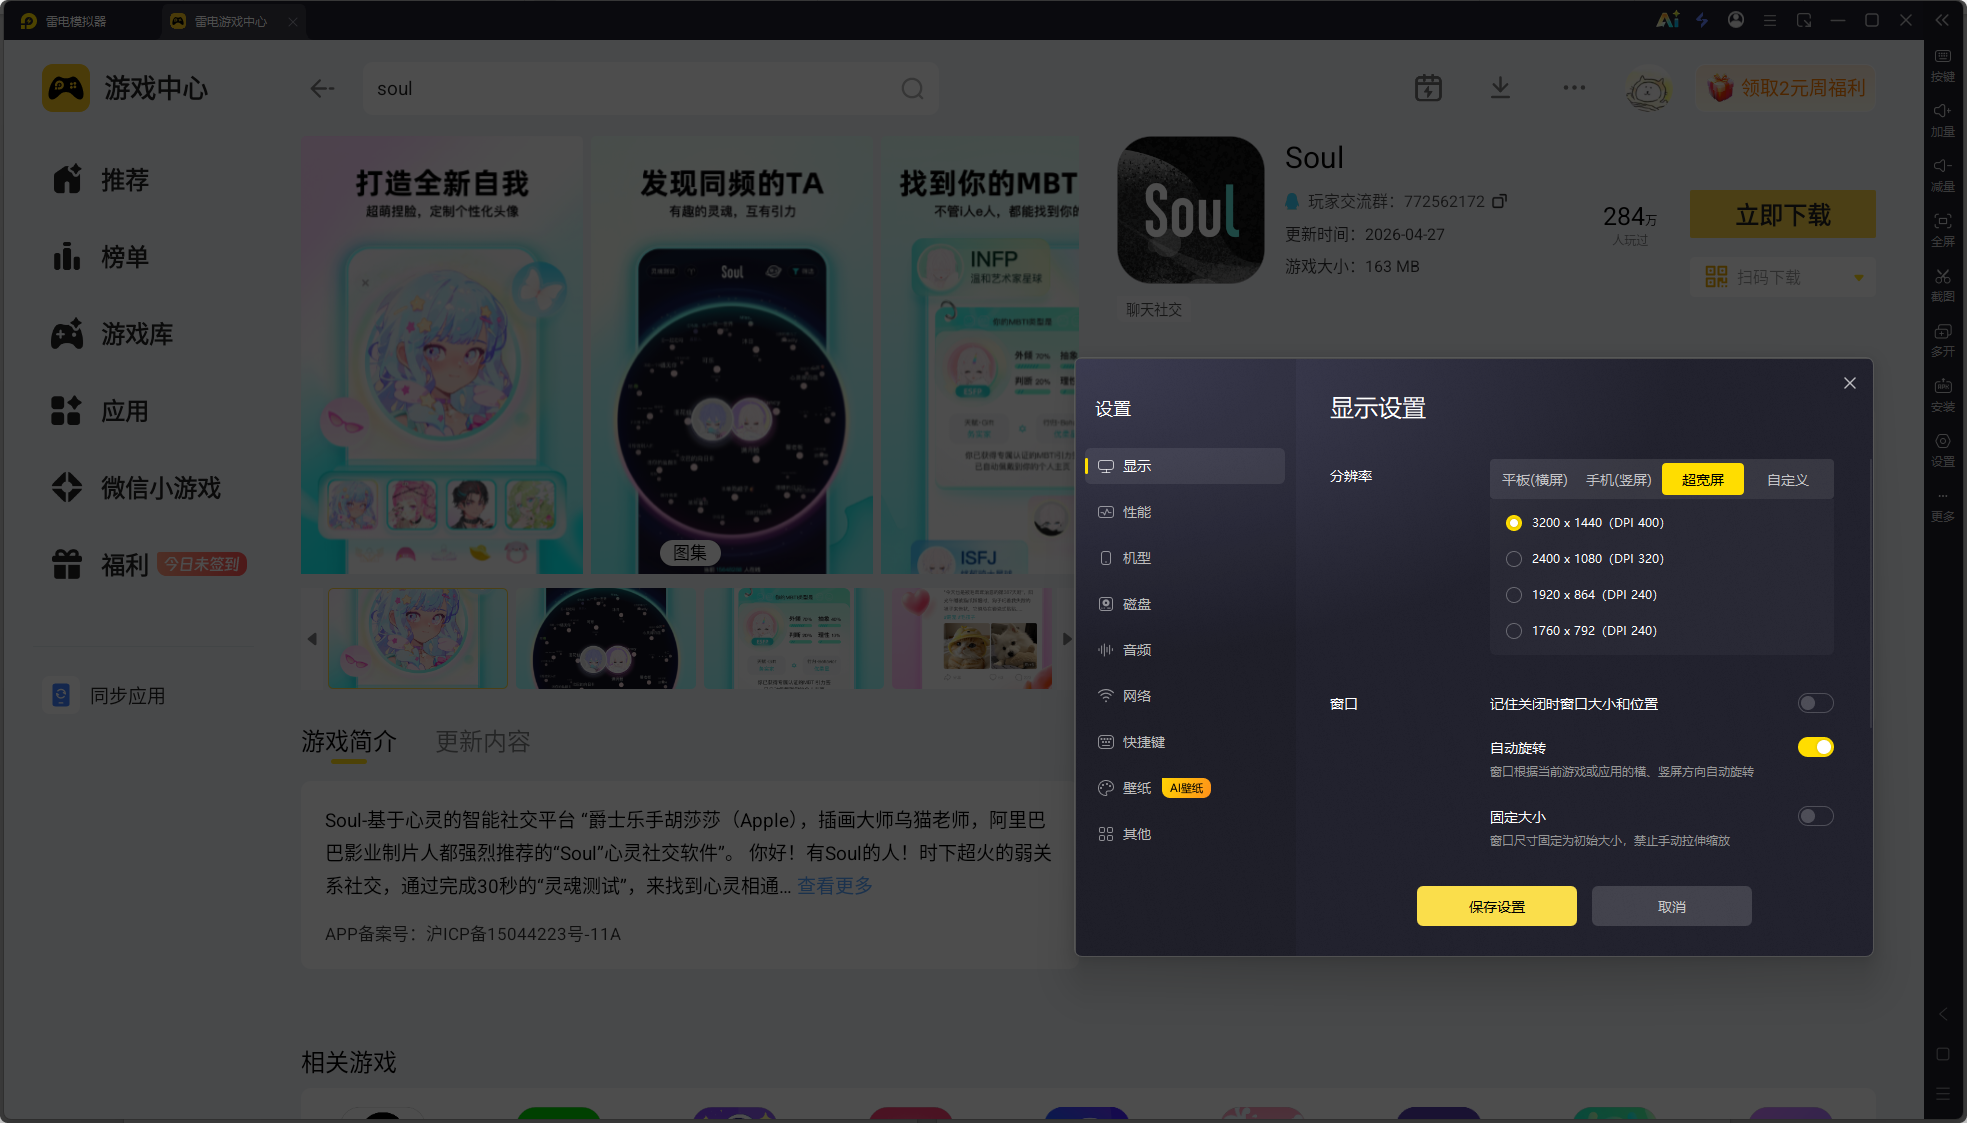
Task: Show 更多 tools in the right sidebar
Action: pos(1942,506)
